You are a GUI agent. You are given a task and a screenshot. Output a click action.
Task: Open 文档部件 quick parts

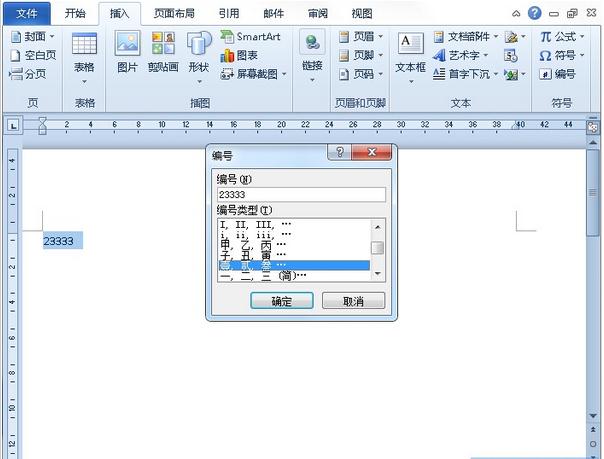pyautogui.click(x=465, y=37)
